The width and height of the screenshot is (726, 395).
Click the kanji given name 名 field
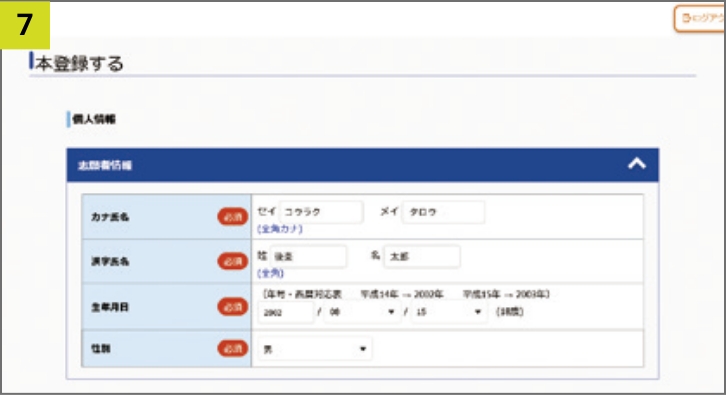422,257
